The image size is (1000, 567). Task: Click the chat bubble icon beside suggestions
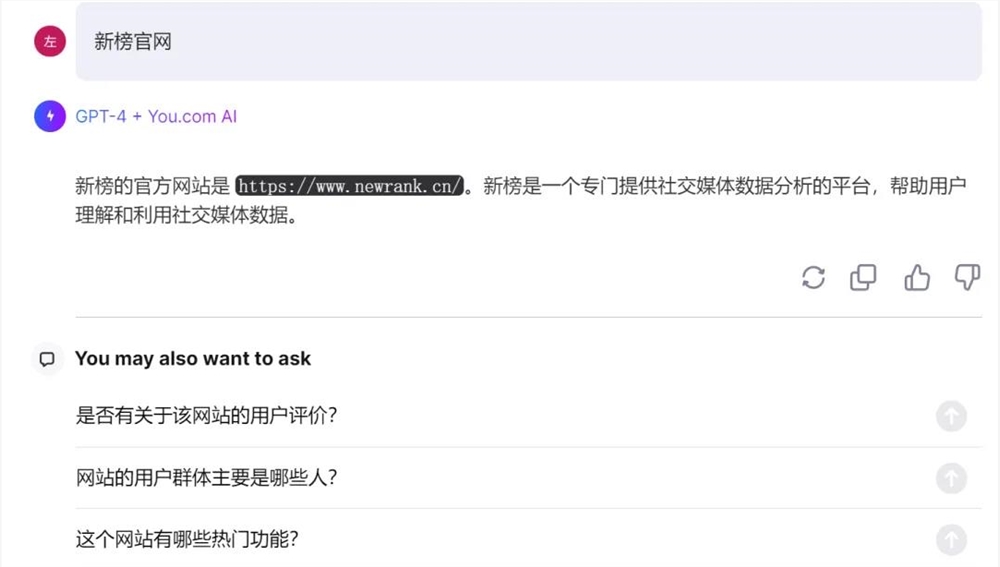[47, 358]
